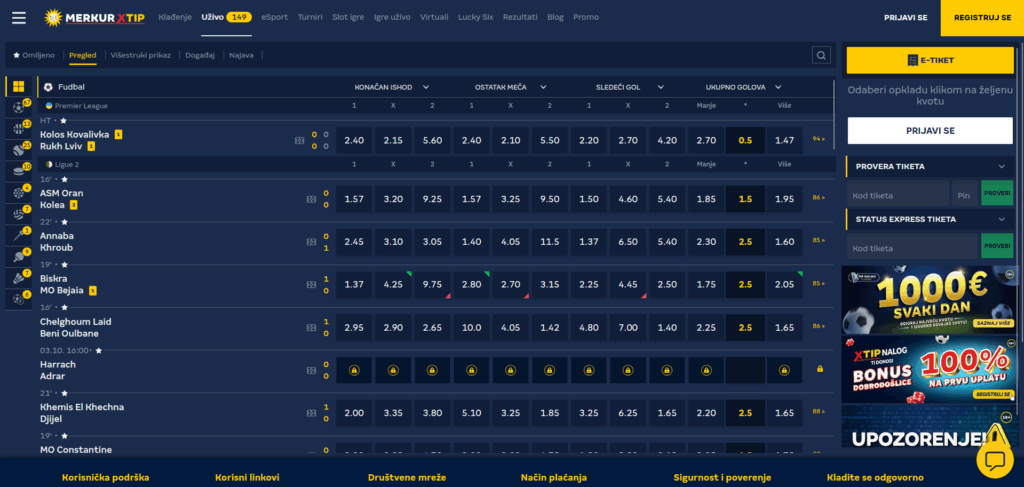The height and width of the screenshot is (487, 1024).
Task: Open the live chat bubble icon
Action: tap(995, 458)
